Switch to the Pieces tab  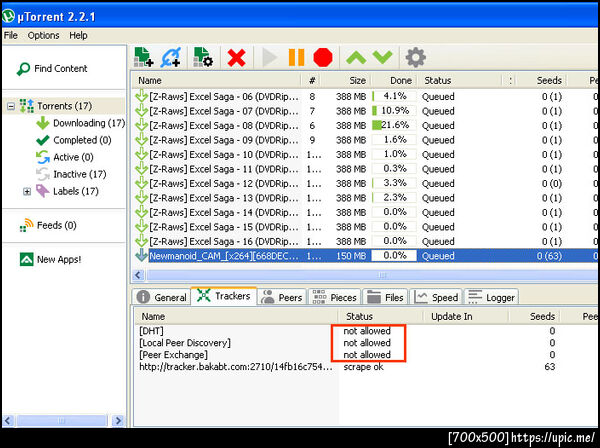tap(334, 297)
